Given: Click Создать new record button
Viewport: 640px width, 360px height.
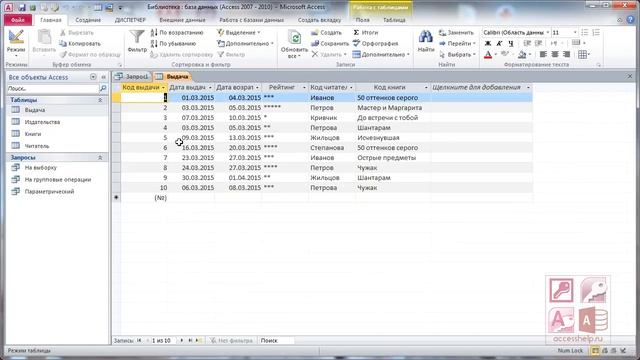Looking at the screenshot, I should pos(326,33).
